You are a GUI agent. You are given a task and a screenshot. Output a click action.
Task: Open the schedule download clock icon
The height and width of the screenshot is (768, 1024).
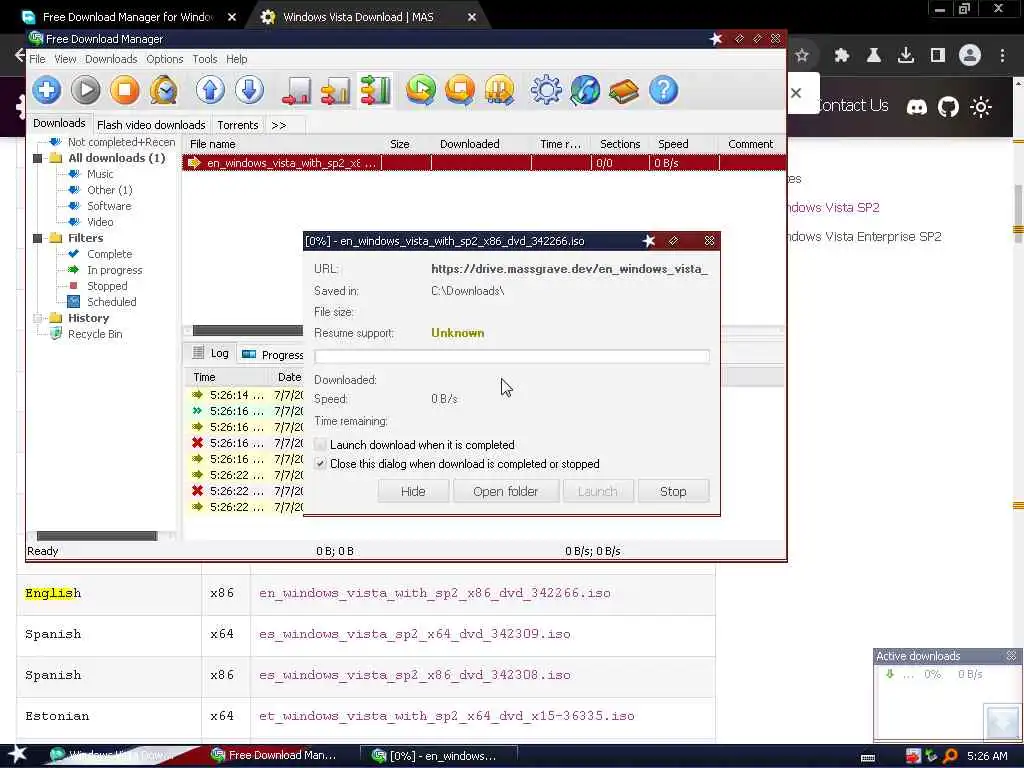click(163, 89)
